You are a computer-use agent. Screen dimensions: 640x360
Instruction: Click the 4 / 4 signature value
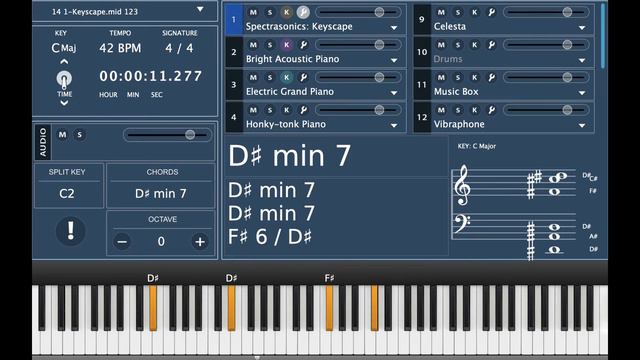point(180,48)
